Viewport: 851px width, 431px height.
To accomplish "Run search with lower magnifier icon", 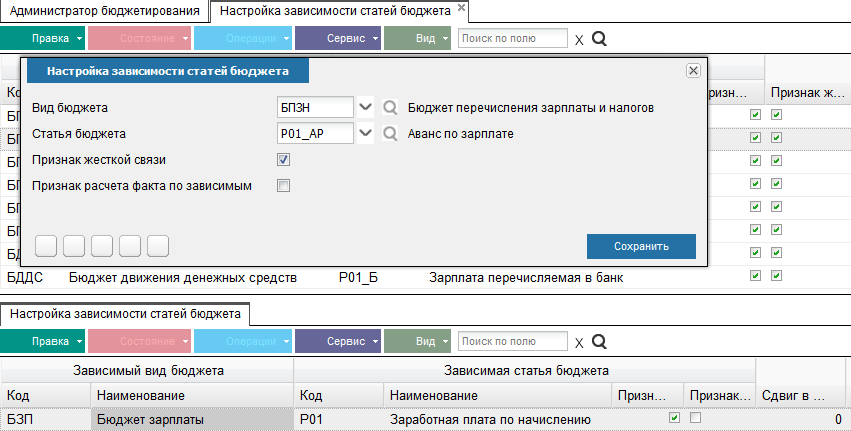I will (x=599, y=341).
